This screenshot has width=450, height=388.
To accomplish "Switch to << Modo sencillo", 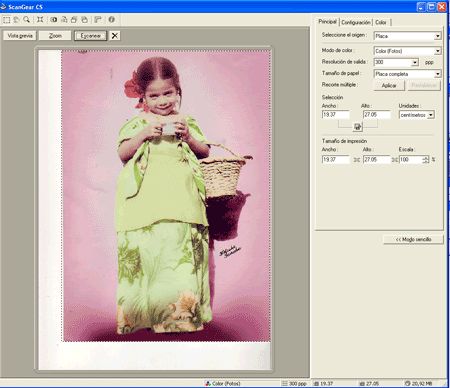I will click(x=413, y=239).
